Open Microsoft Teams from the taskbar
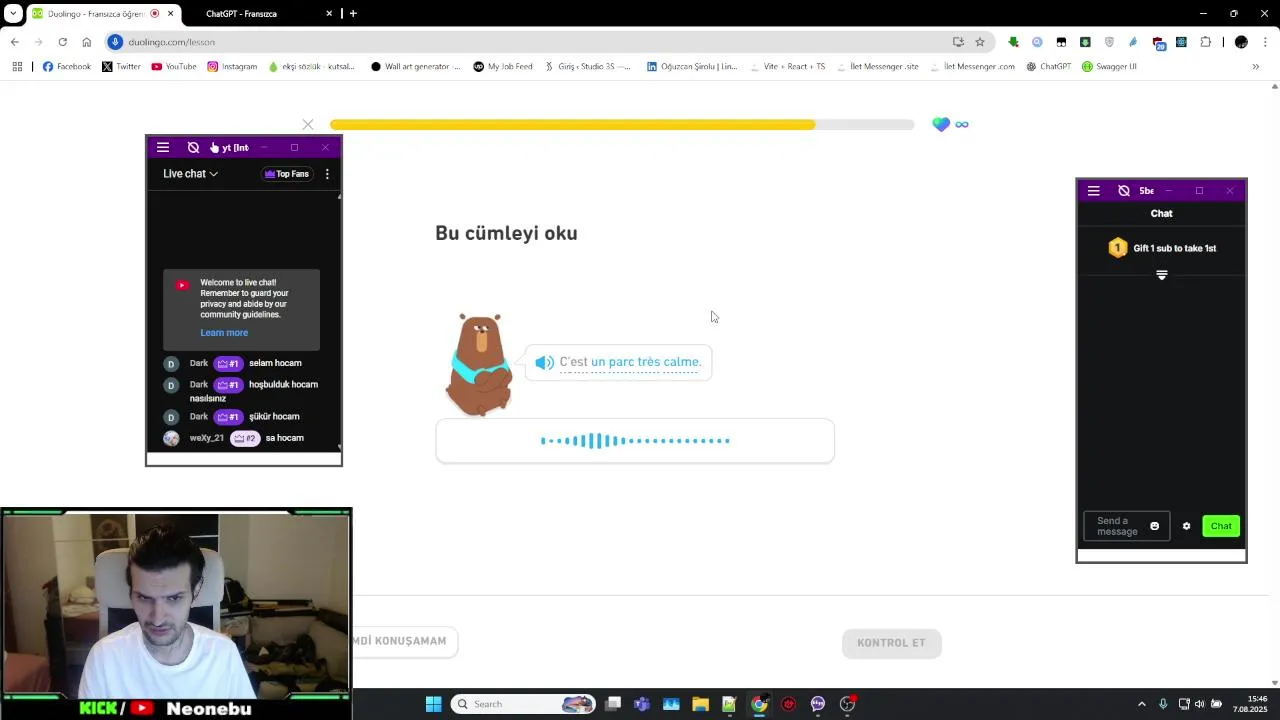 pos(642,704)
